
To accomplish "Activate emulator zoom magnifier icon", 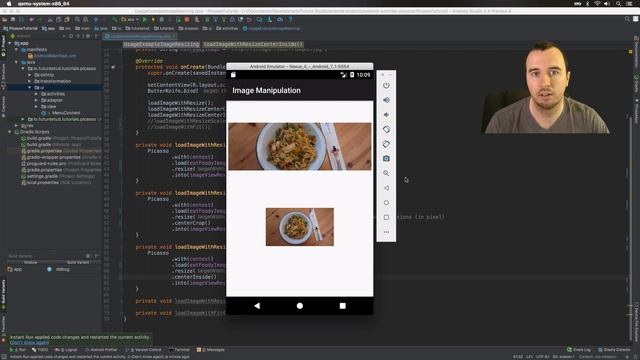I will point(386,173).
